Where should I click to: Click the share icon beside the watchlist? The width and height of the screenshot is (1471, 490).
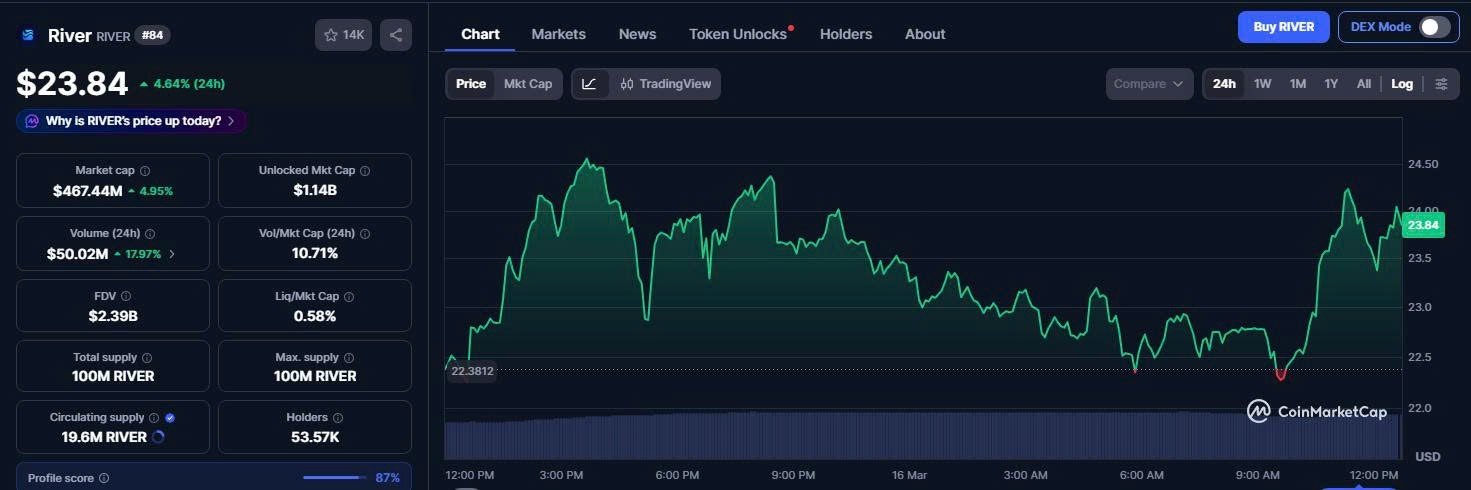pos(396,35)
